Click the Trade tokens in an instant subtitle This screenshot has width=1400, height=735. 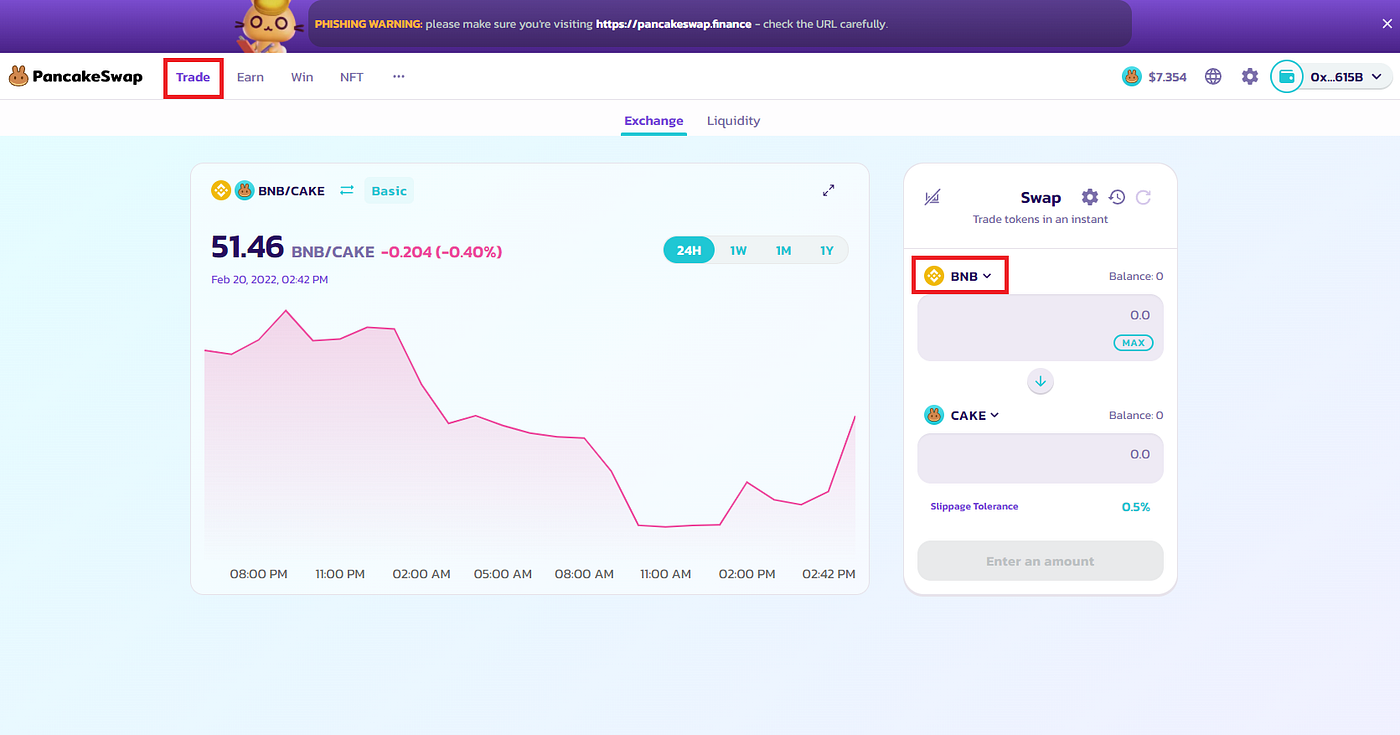pos(1040,219)
